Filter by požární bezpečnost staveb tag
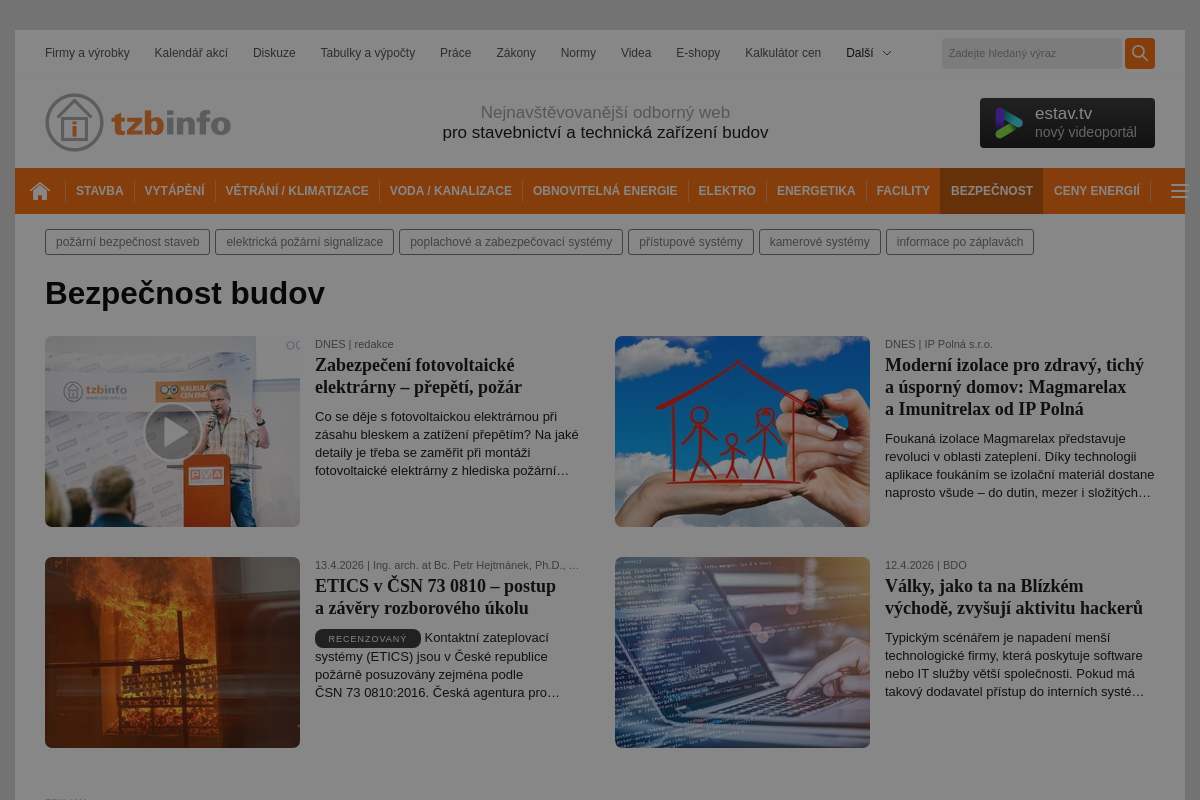 127,242
